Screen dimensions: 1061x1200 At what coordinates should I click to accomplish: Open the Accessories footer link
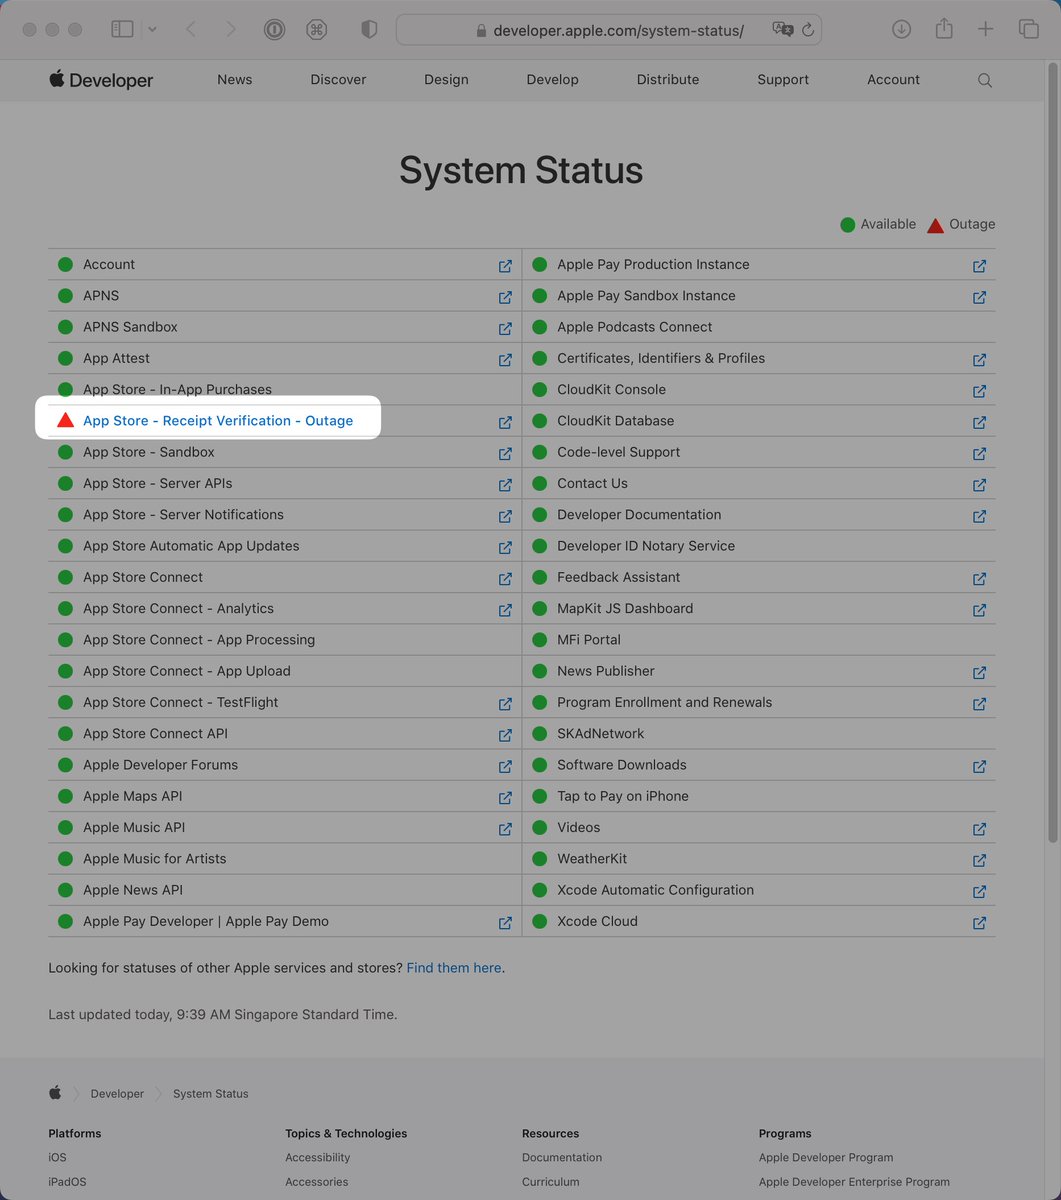(x=317, y=1181)
